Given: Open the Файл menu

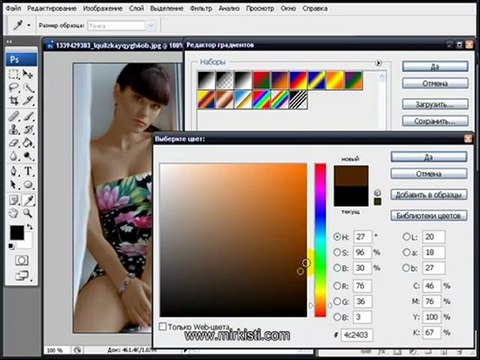Looking at the screenshot, I should click(x=13, y=8).
